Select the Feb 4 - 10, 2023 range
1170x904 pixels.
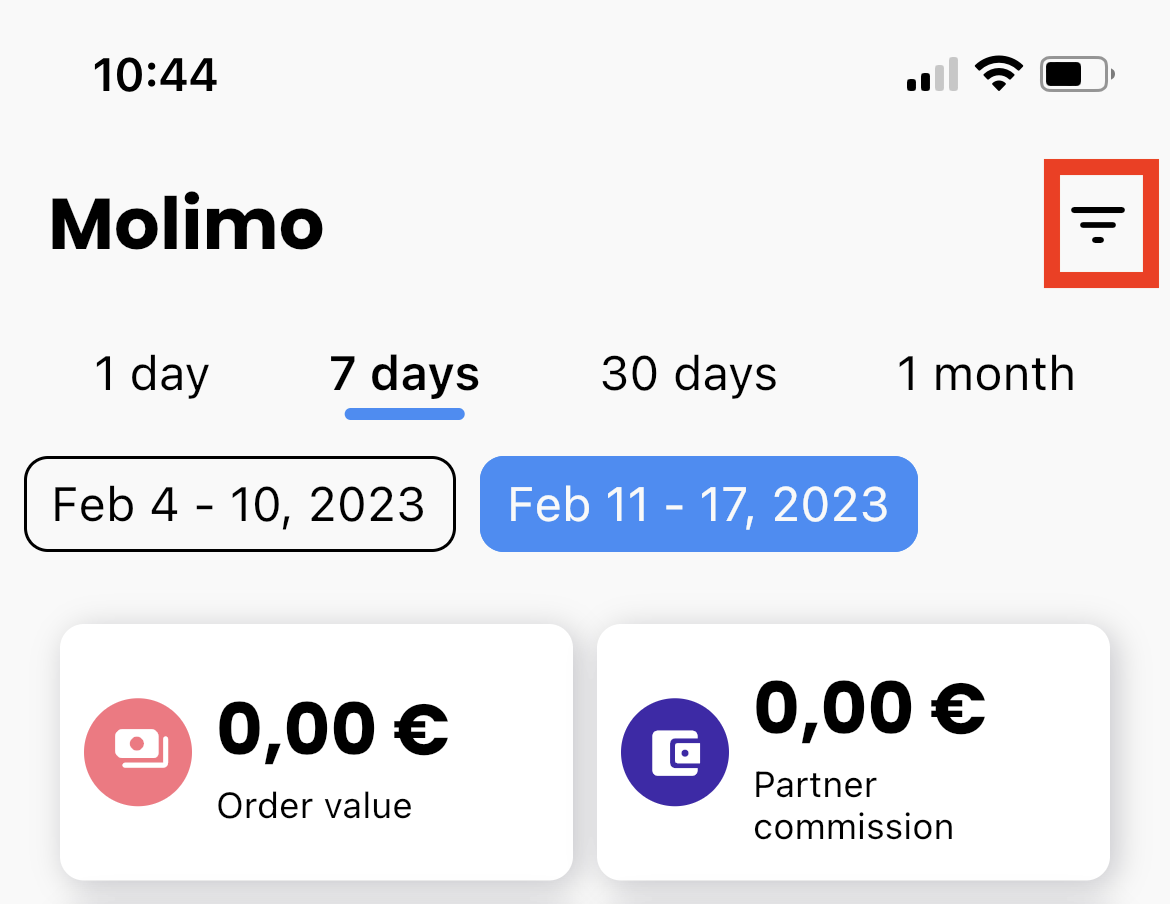(x=240, y=504)
